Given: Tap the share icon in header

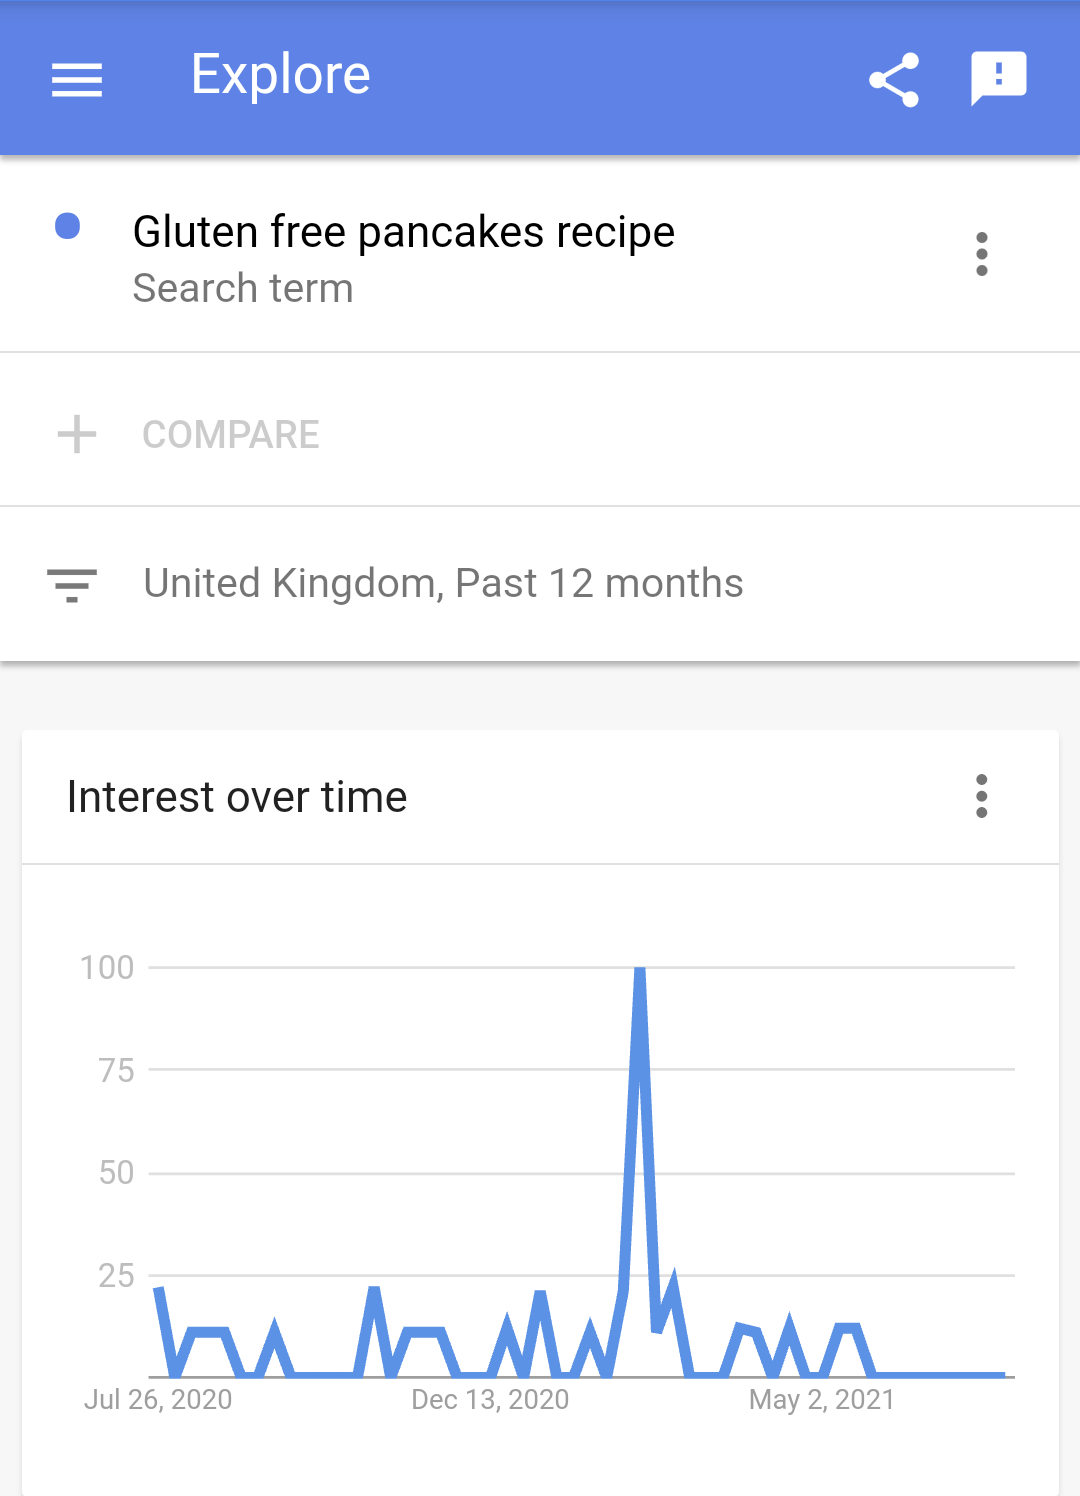Looking at the screenshot, I should [x=894, y=79].
